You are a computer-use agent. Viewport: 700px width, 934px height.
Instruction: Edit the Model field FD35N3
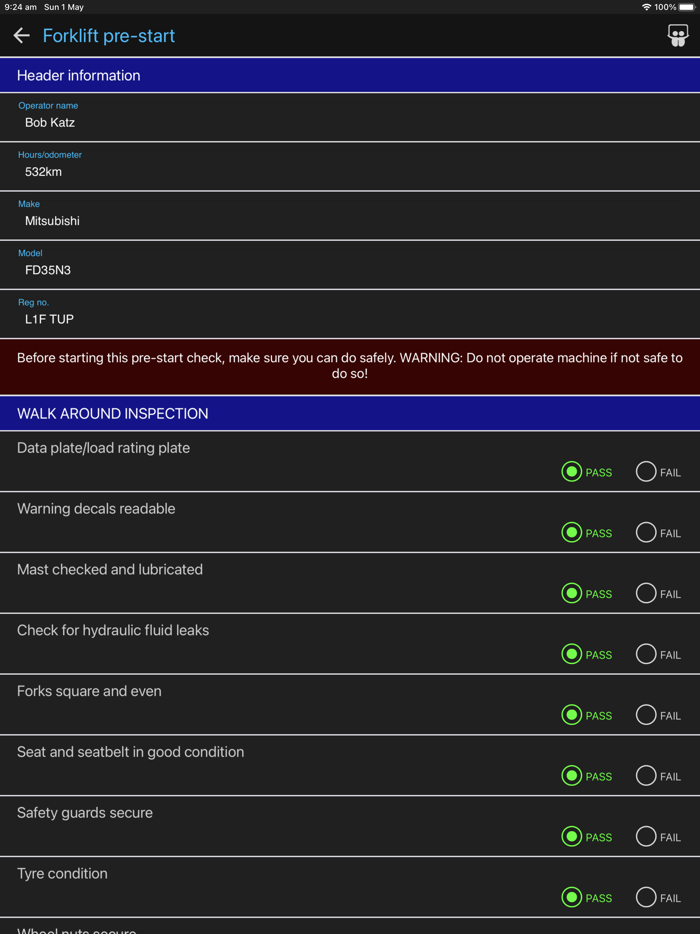(350, 269)
